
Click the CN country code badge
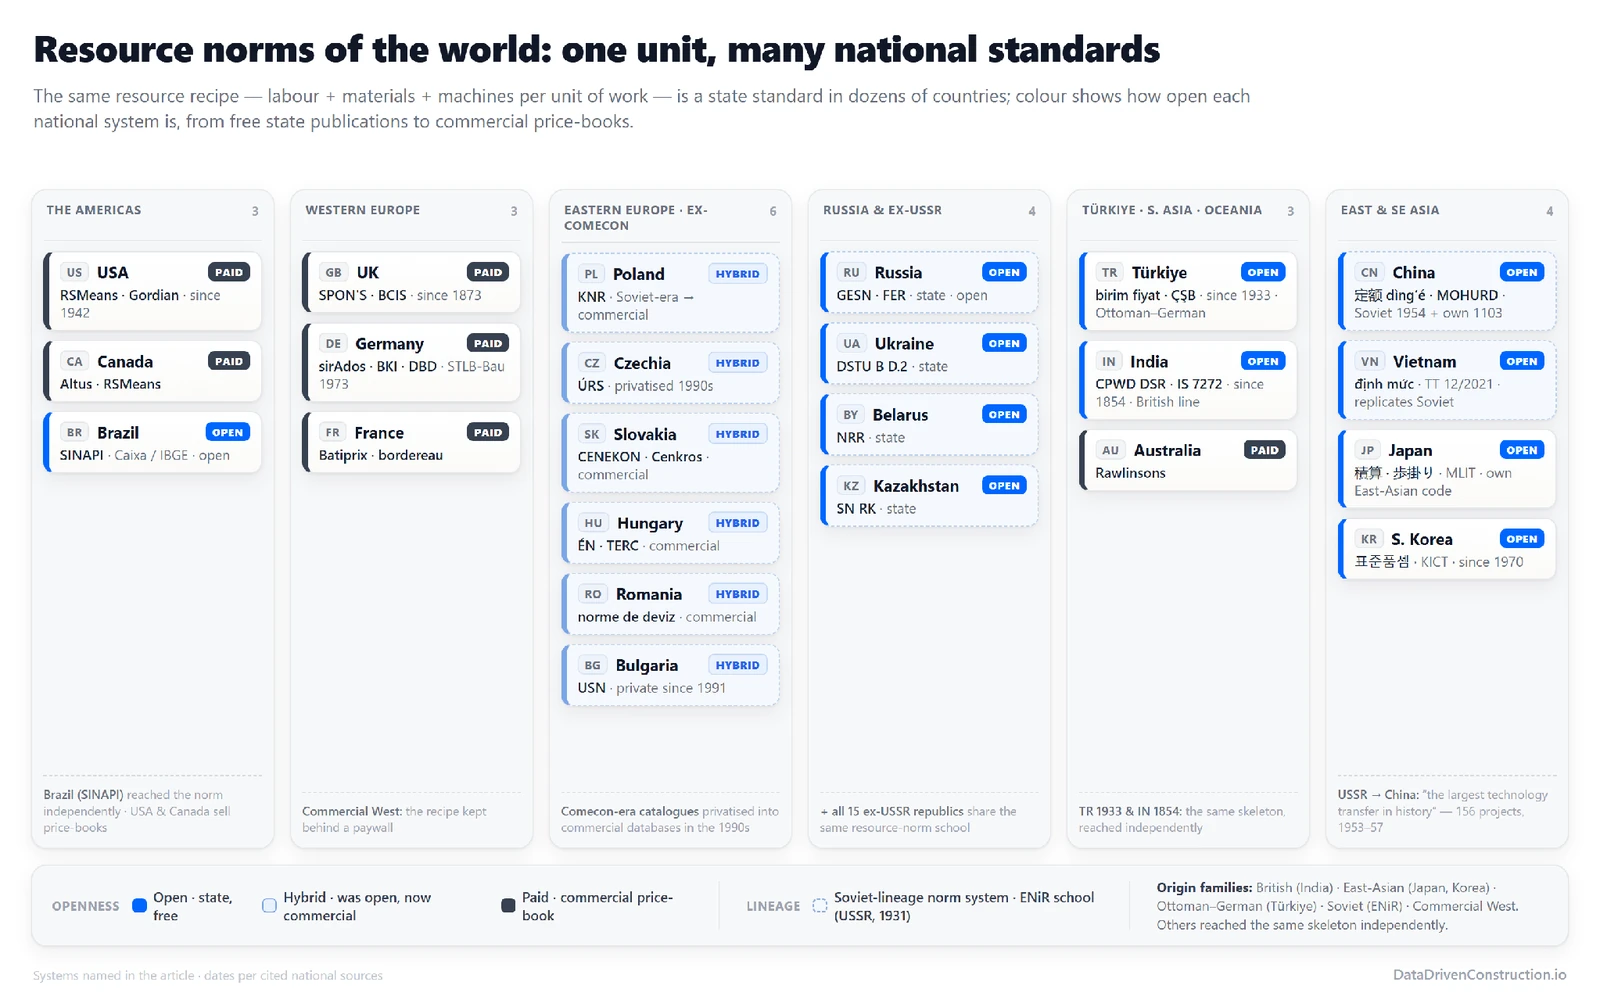tap(1370, 272)
